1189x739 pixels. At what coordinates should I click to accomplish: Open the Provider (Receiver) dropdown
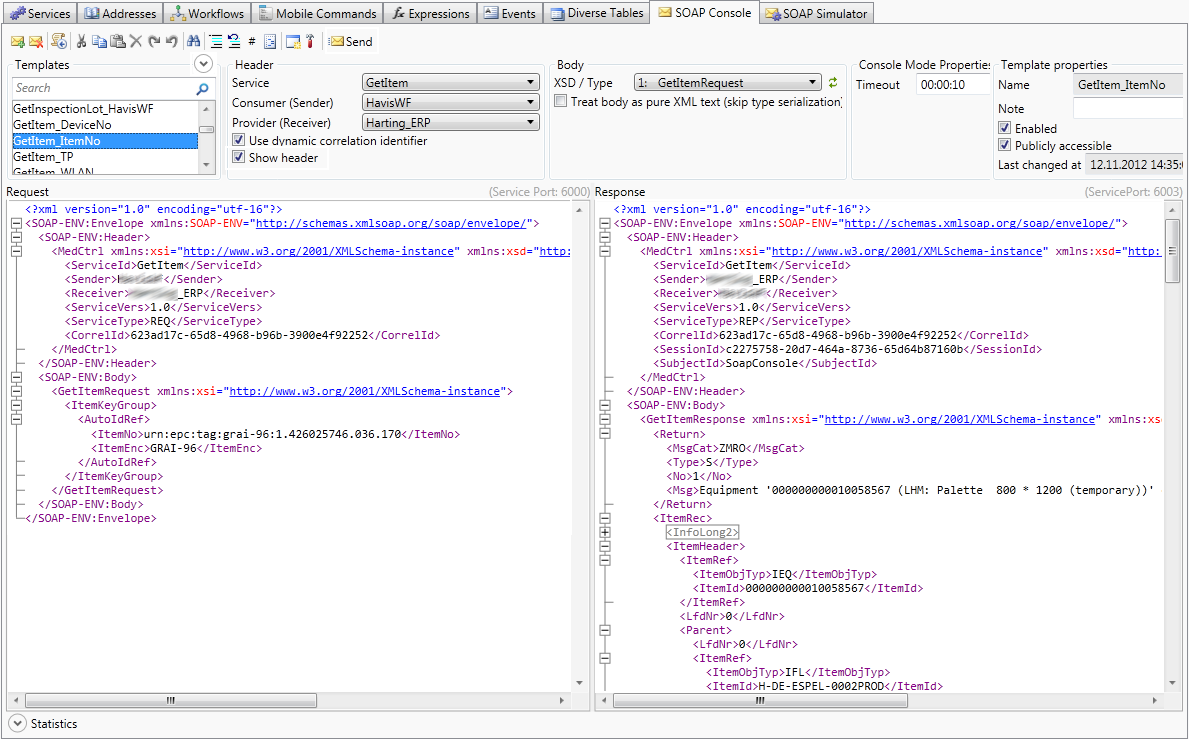click(x=450, y=122)
